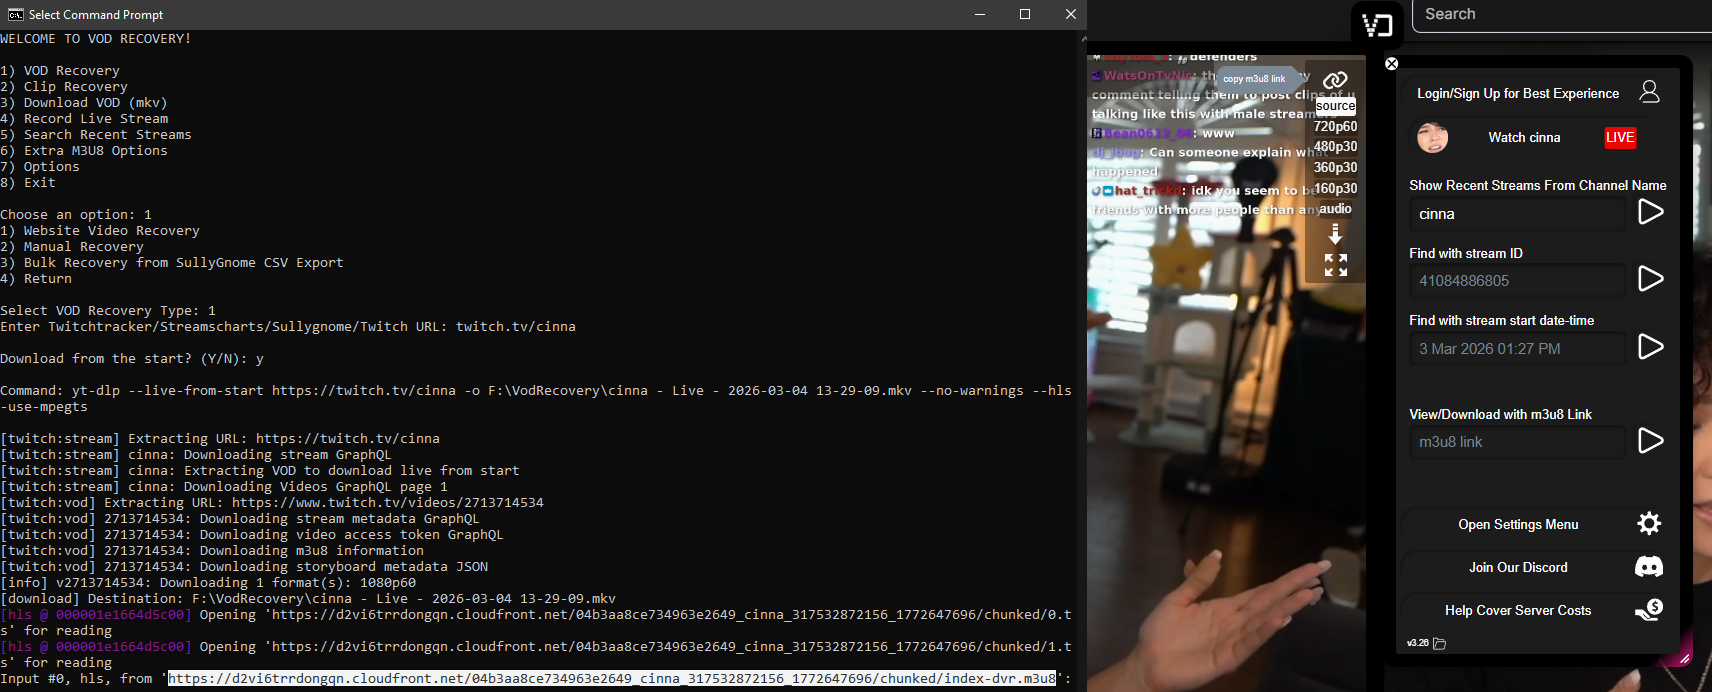Click the Command Prompt vertical scrollbar

pos(1083,360)
